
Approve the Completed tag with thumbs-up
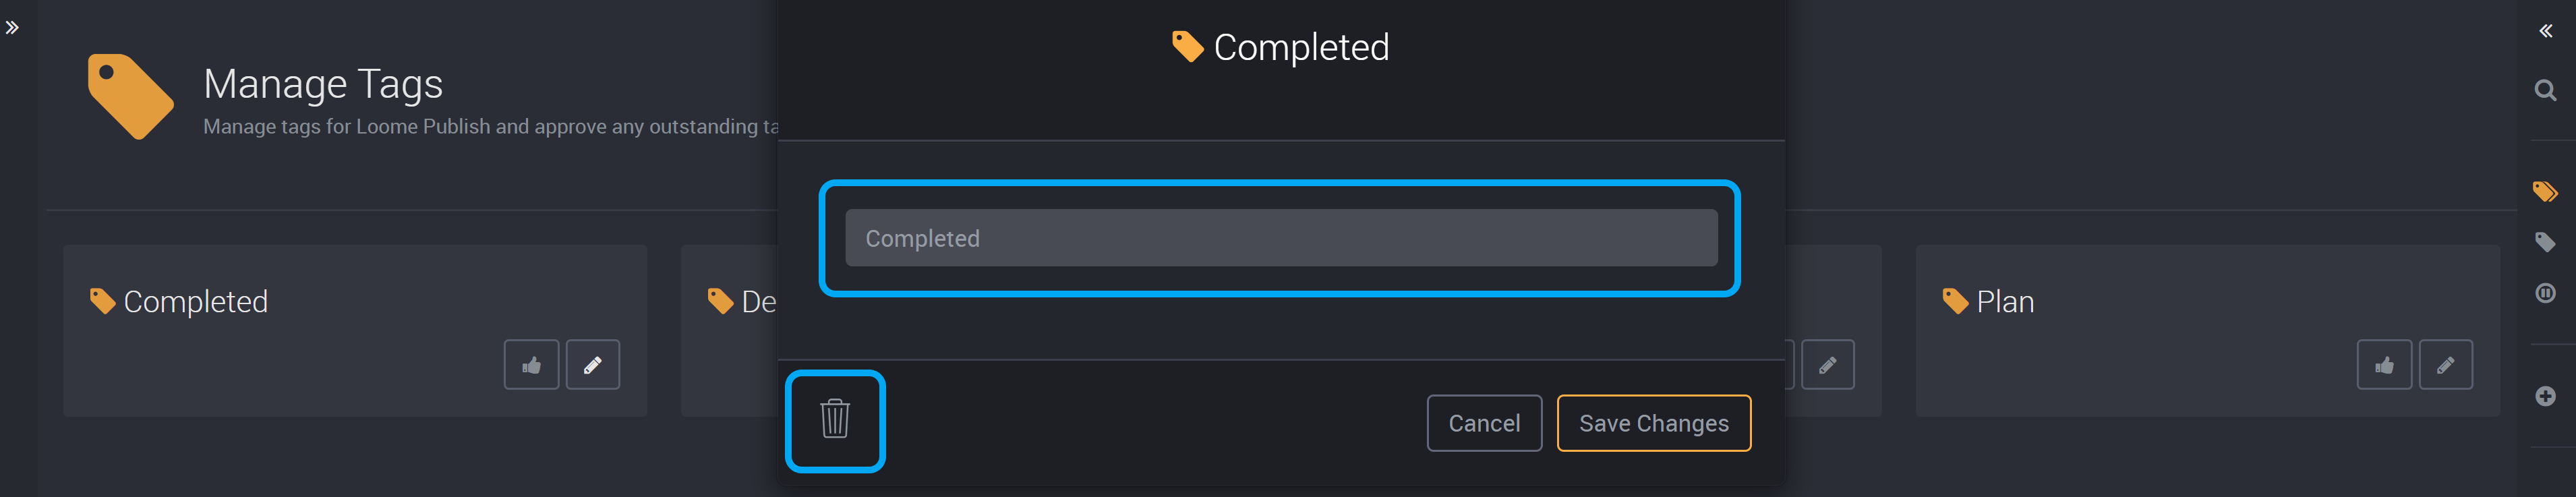click(531, 365)
